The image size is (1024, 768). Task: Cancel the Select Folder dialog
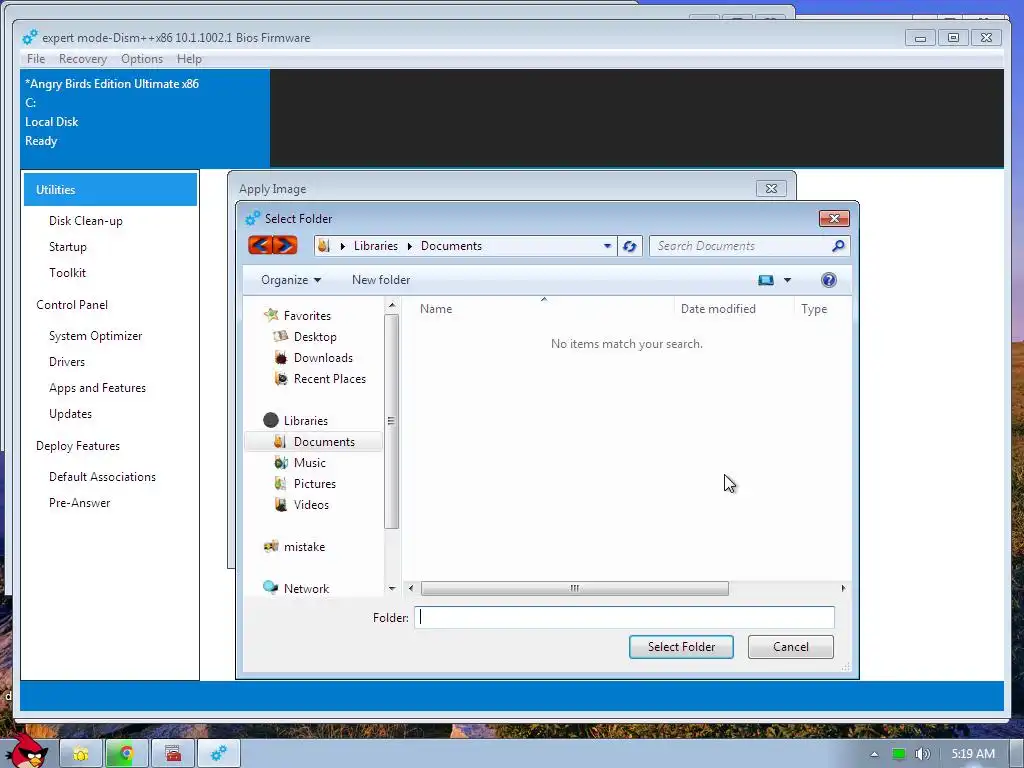tap(791, 647)
